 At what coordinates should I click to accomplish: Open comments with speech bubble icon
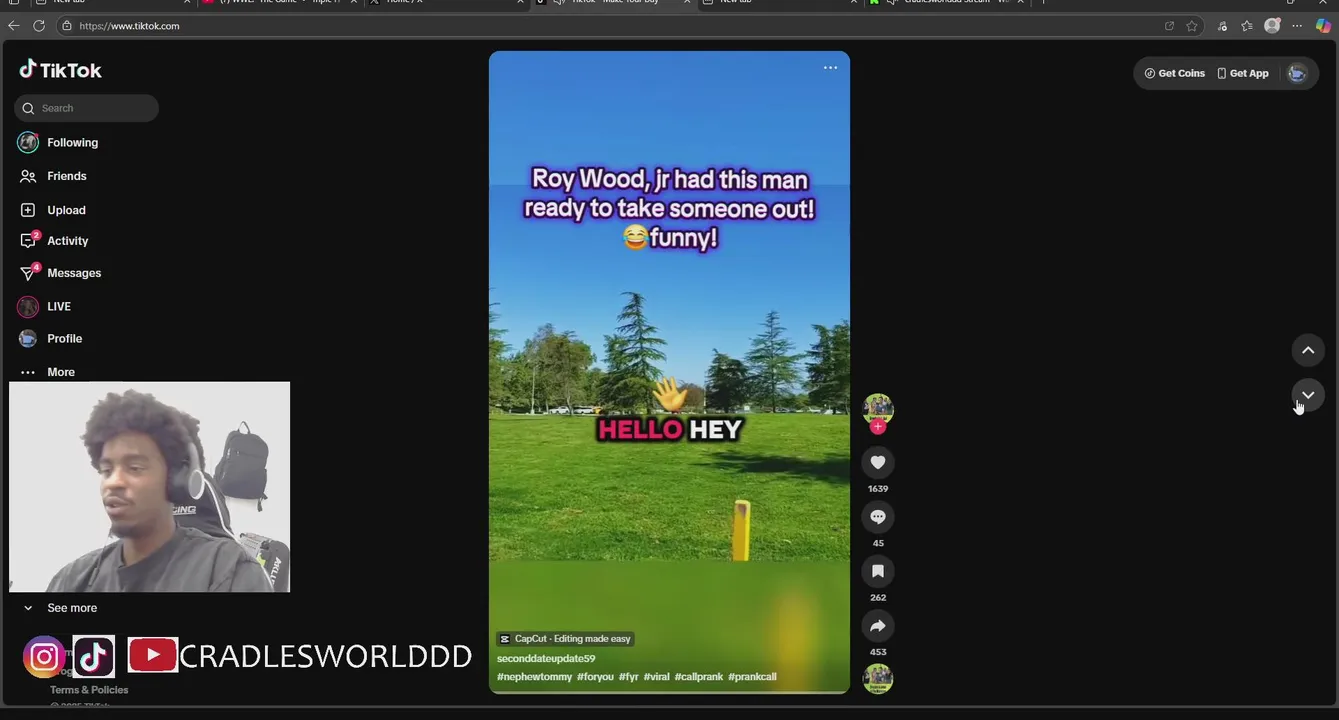point(878,517)
